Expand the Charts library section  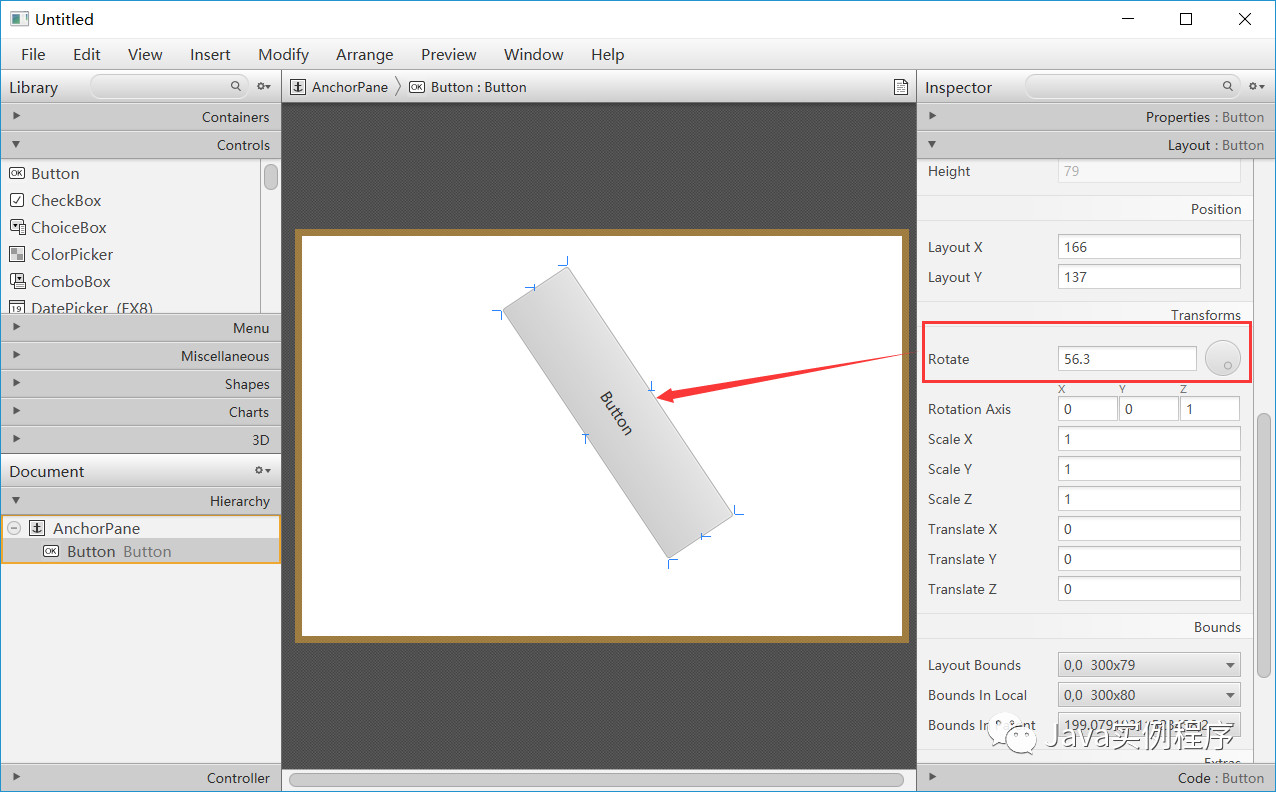pyautogui.click(x=16, y=411)
